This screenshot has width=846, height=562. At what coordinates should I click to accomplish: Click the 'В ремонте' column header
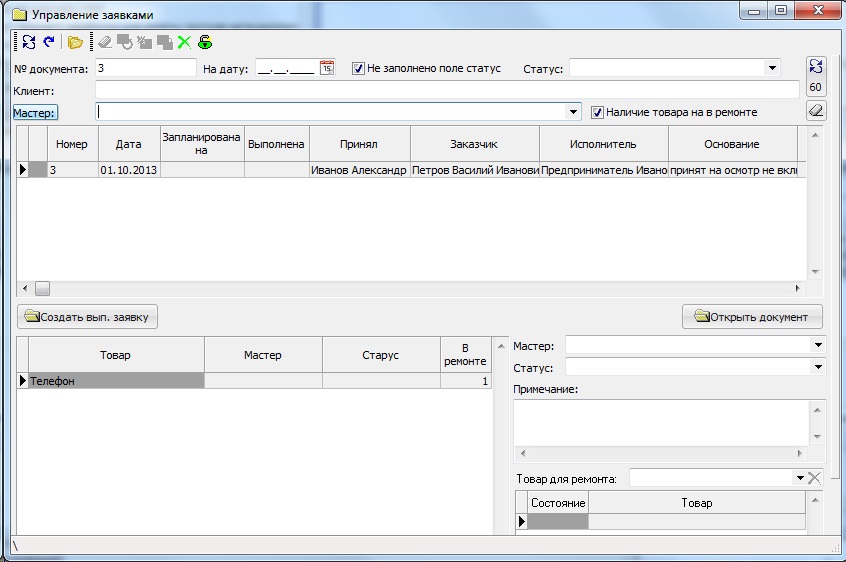(x=466, y=355)
